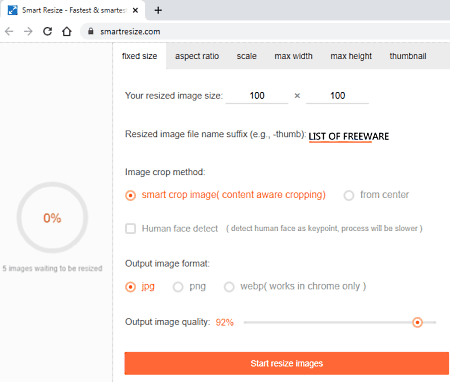Image resolution: width=450 pixels, height=382 pixels.
Task: Select jpg output format
Action: point(130,287)
